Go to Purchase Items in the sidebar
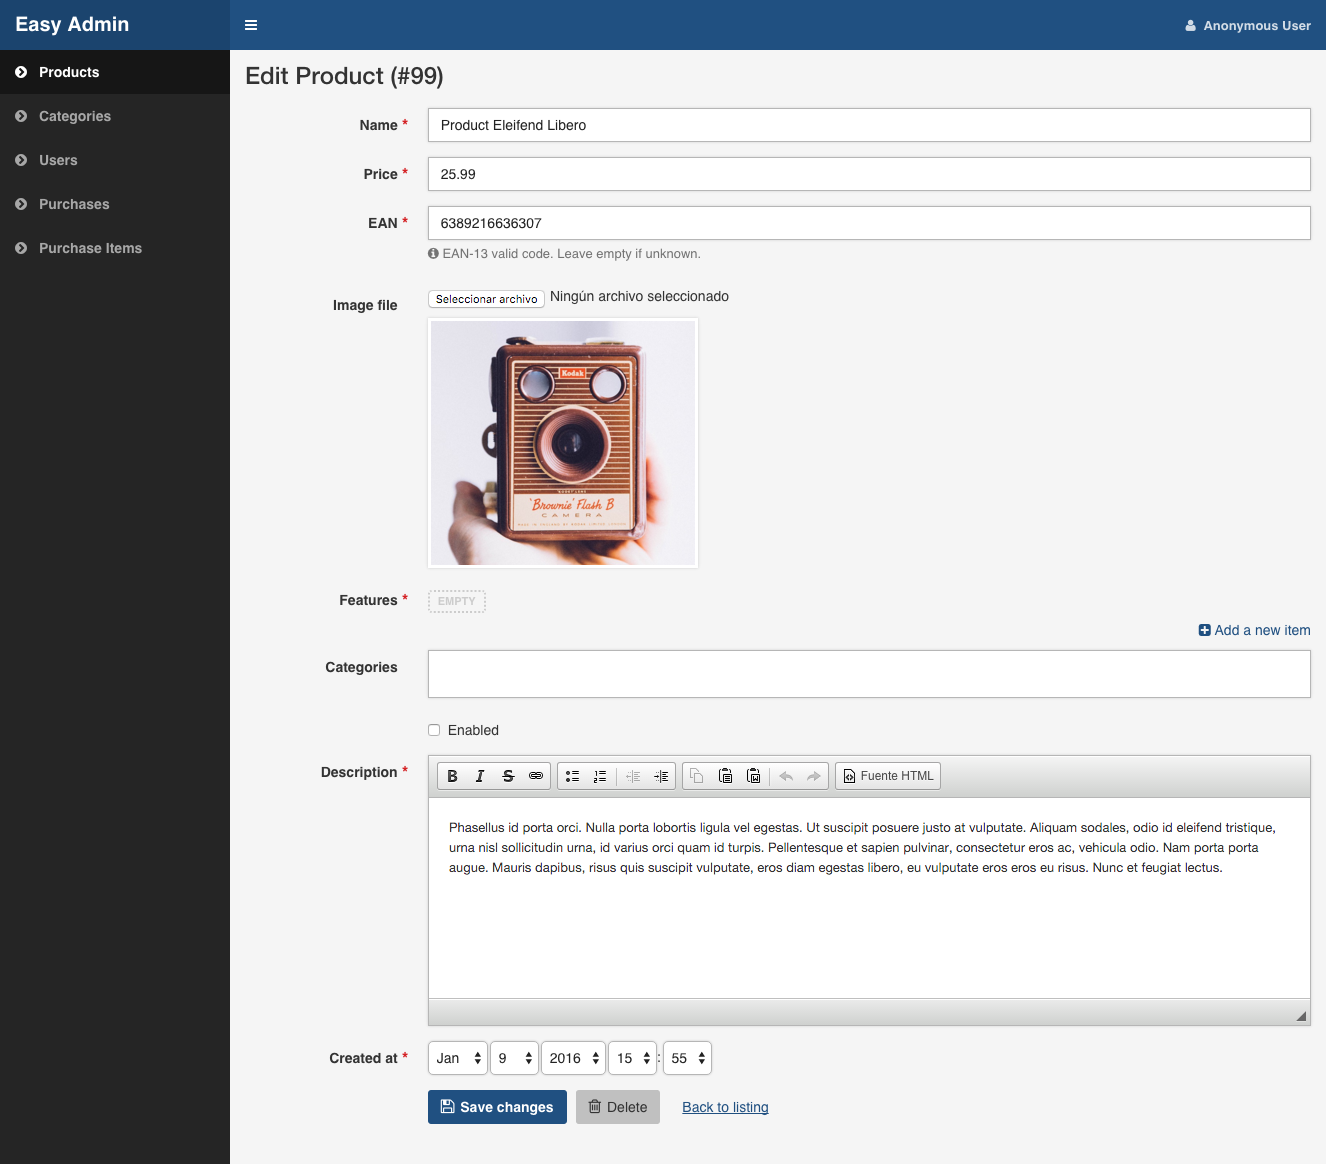The width and height of the screenshot is (1326, 1164). (90, 248)
